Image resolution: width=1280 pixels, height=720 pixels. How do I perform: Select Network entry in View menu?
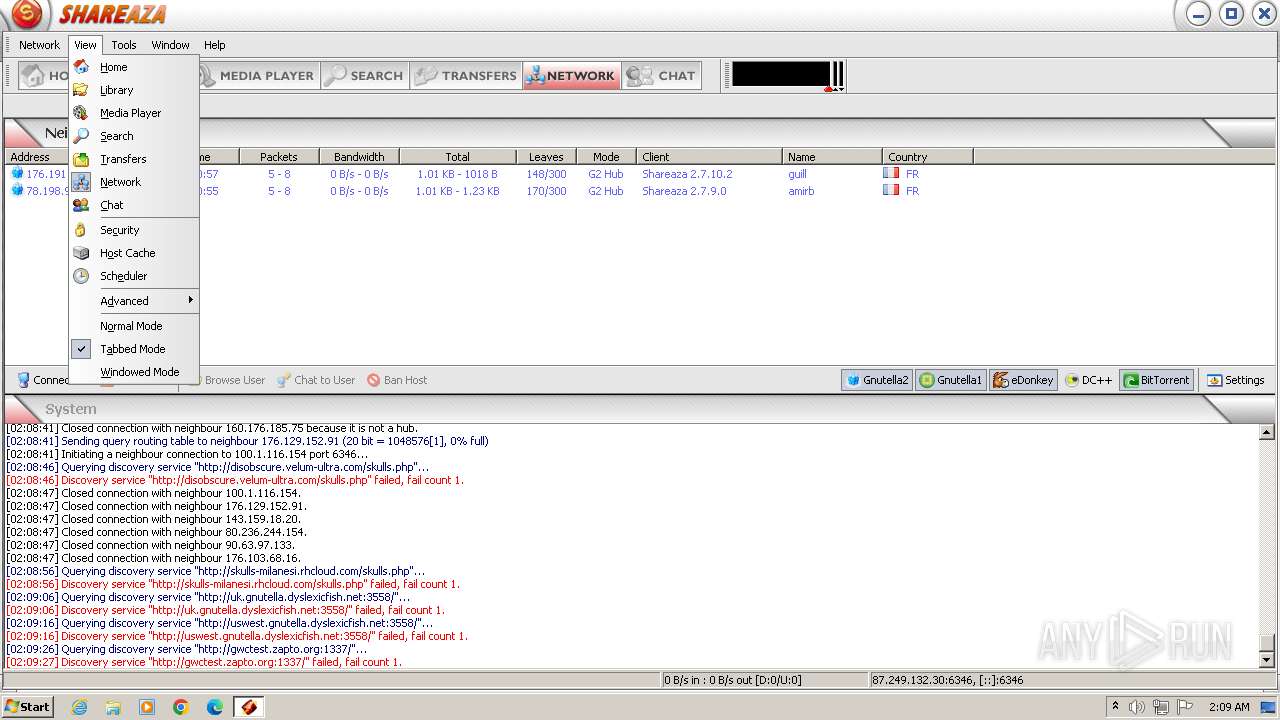pos(134,182)
